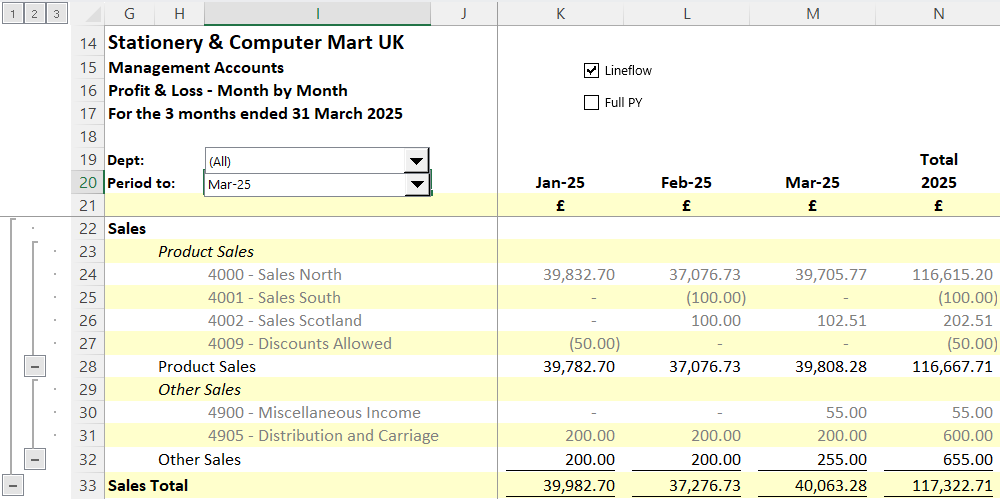Select column K header
This screenshot has width=1000, height=499.
click(x=561, y=13)
